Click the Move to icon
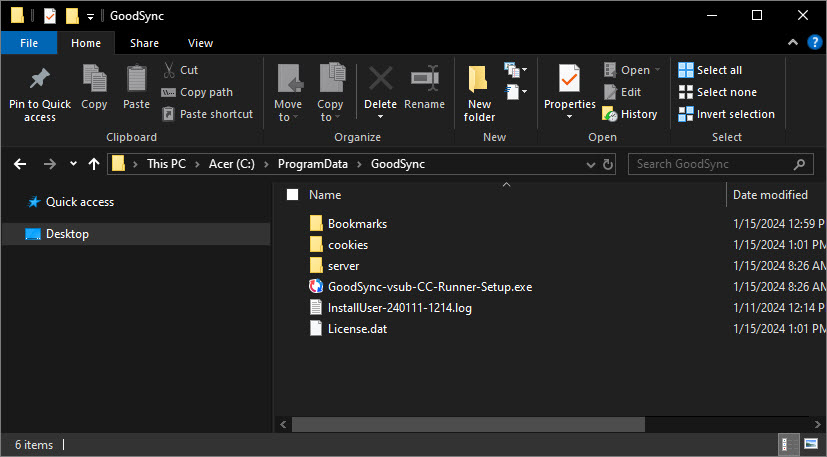Viewport: 827px width, 457px height. pos(290,78)
